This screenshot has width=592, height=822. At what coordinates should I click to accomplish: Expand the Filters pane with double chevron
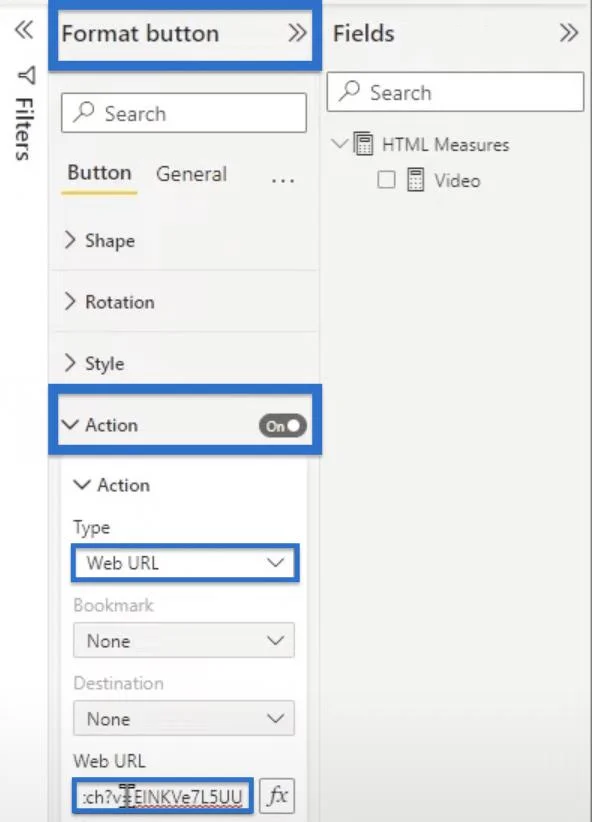tap(24, 30)
